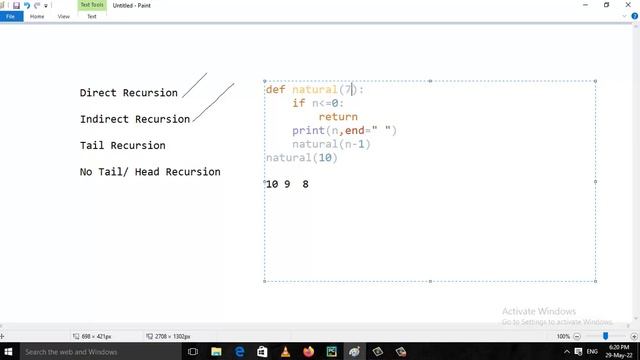The image size is (640, 360).
Task: Click the 'Direct Recursion' text
Action: tap(129, 93)
